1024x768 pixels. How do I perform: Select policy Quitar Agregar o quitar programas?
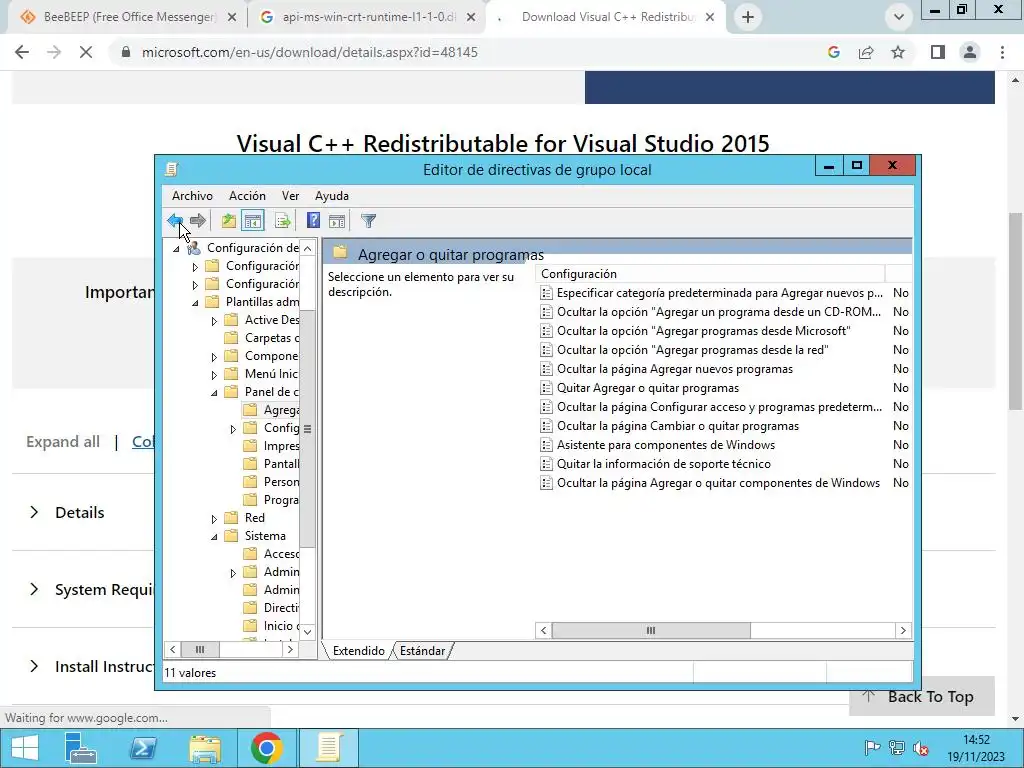click(x=647, y=388)
